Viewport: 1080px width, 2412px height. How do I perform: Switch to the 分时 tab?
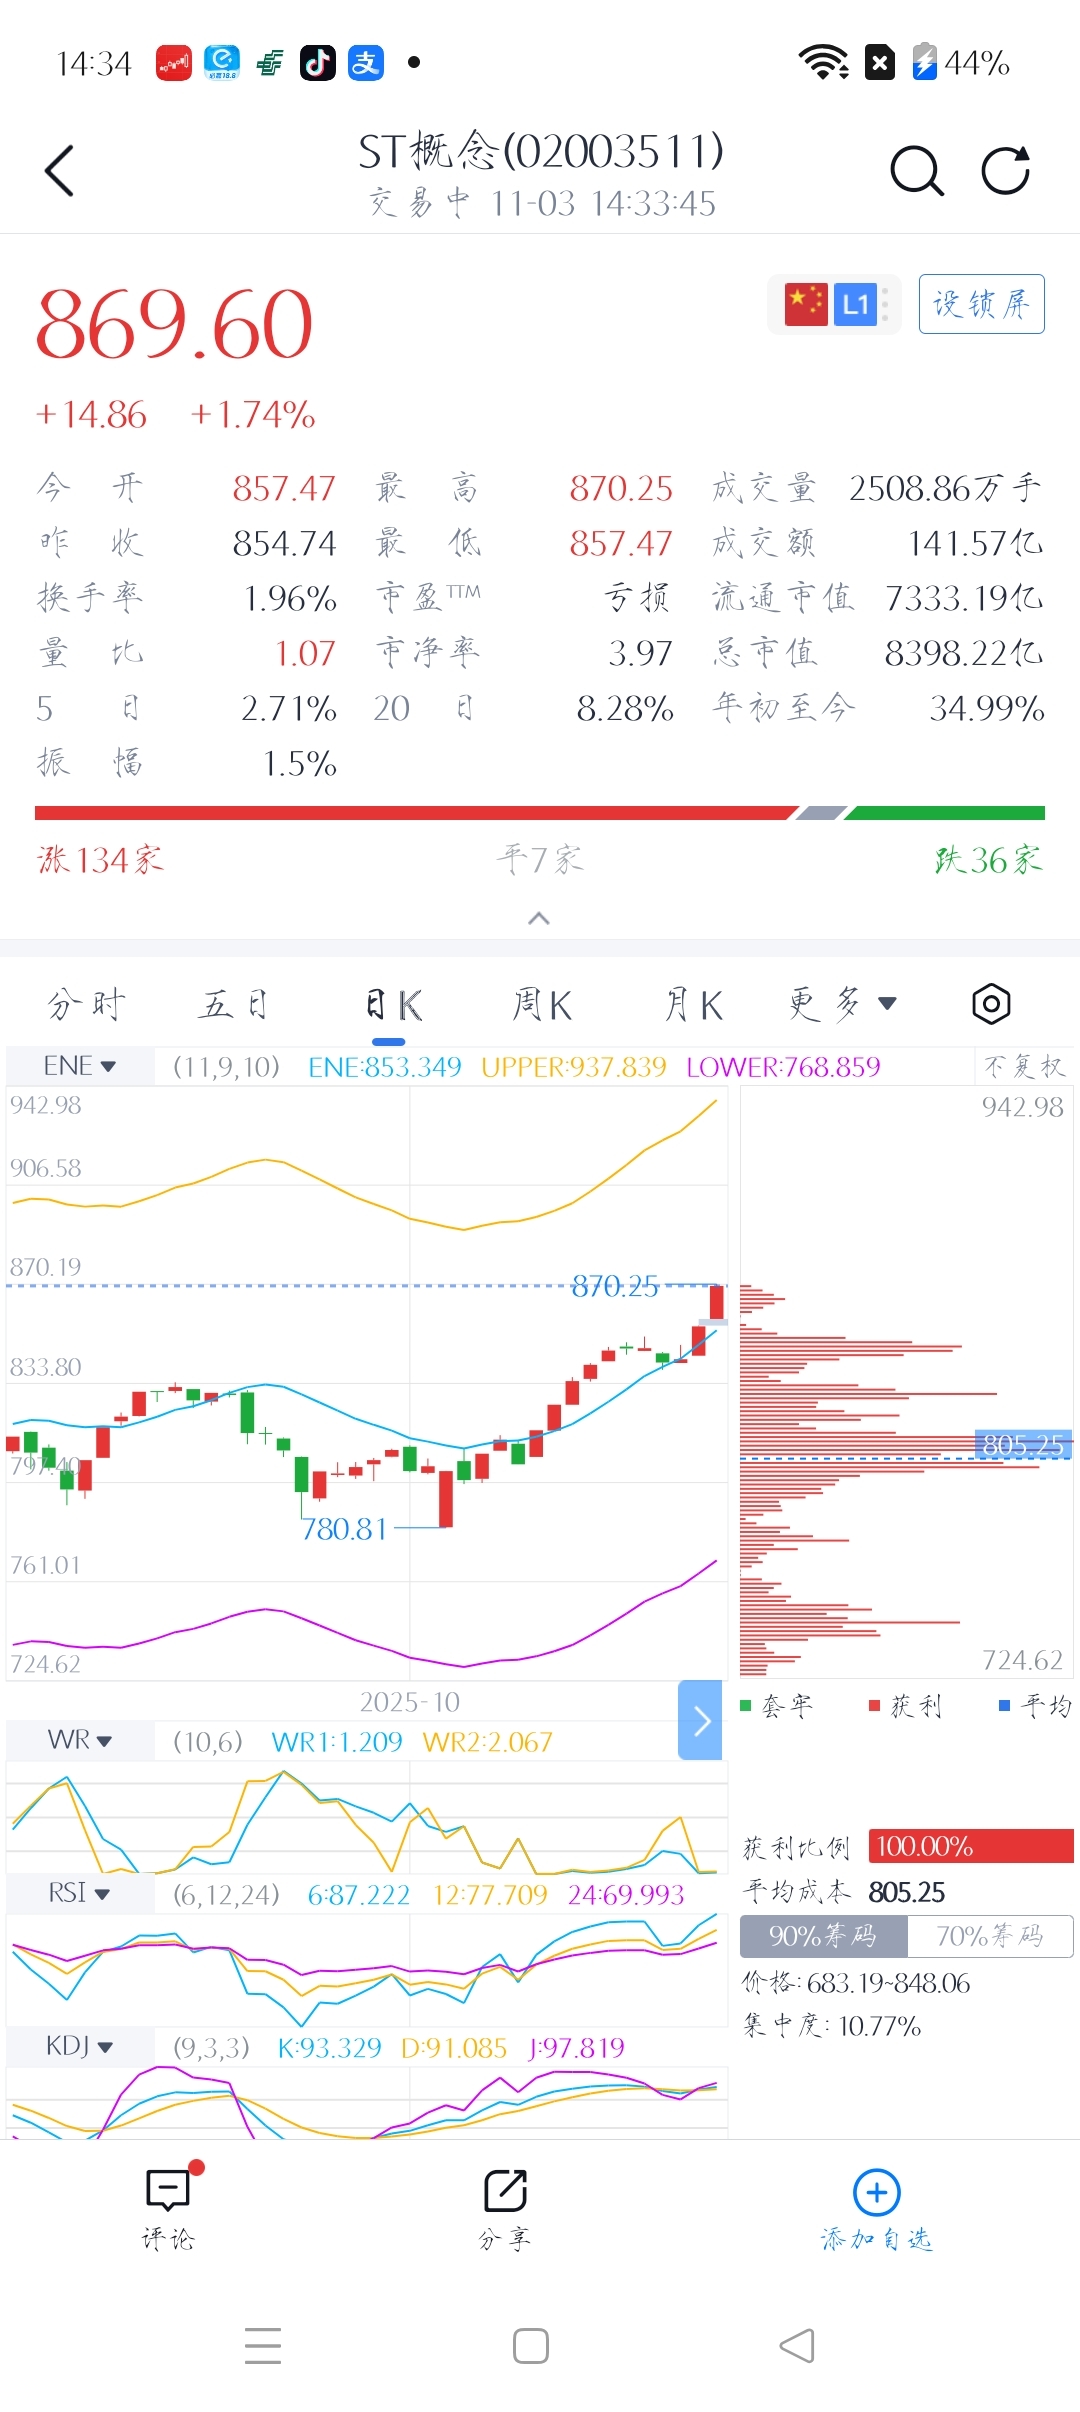87,1004
